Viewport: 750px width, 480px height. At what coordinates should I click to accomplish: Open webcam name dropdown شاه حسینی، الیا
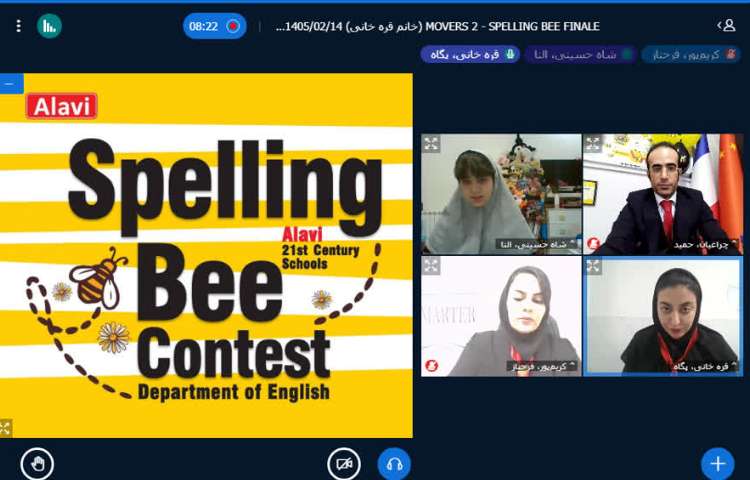(x=537, y=244)
